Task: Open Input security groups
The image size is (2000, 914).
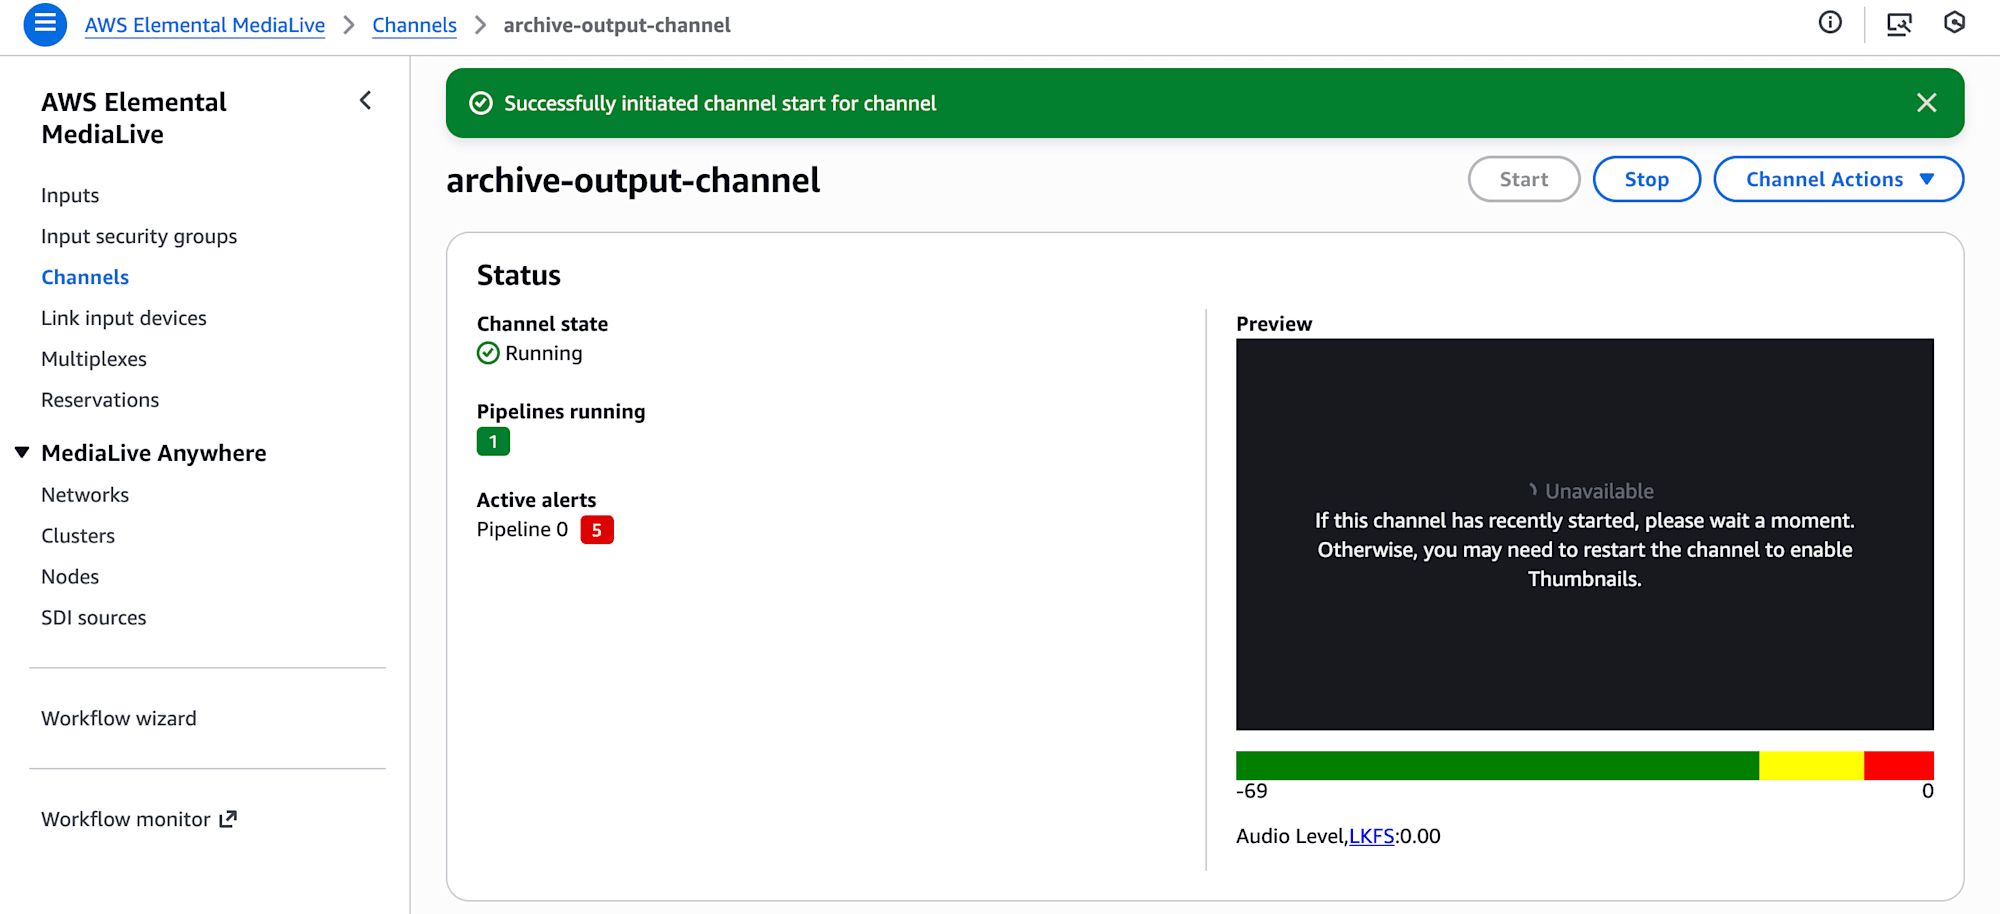Action: point(139,236)
